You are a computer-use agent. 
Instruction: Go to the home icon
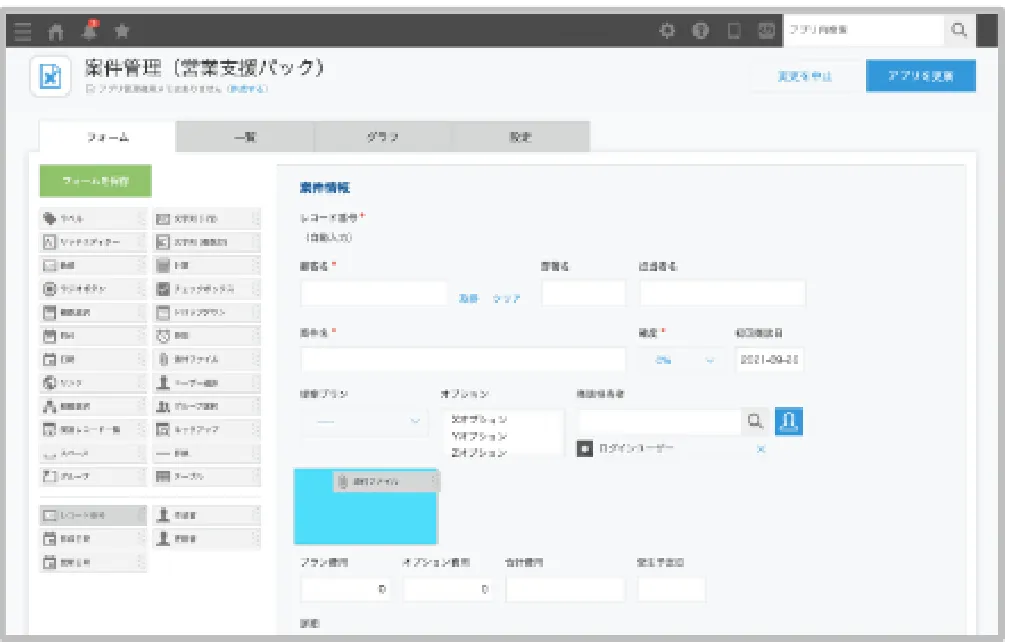[x=55, y=31]
